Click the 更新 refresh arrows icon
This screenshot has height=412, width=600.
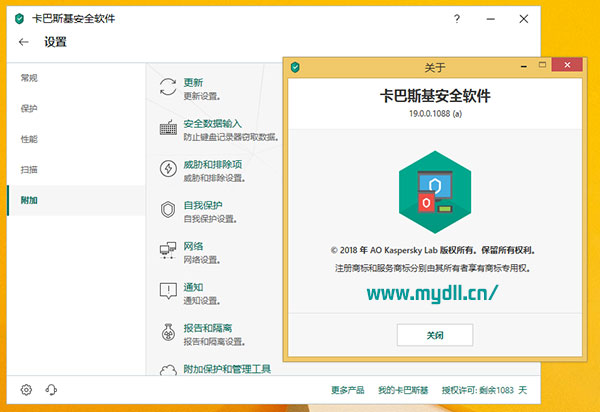click(168, 87)
